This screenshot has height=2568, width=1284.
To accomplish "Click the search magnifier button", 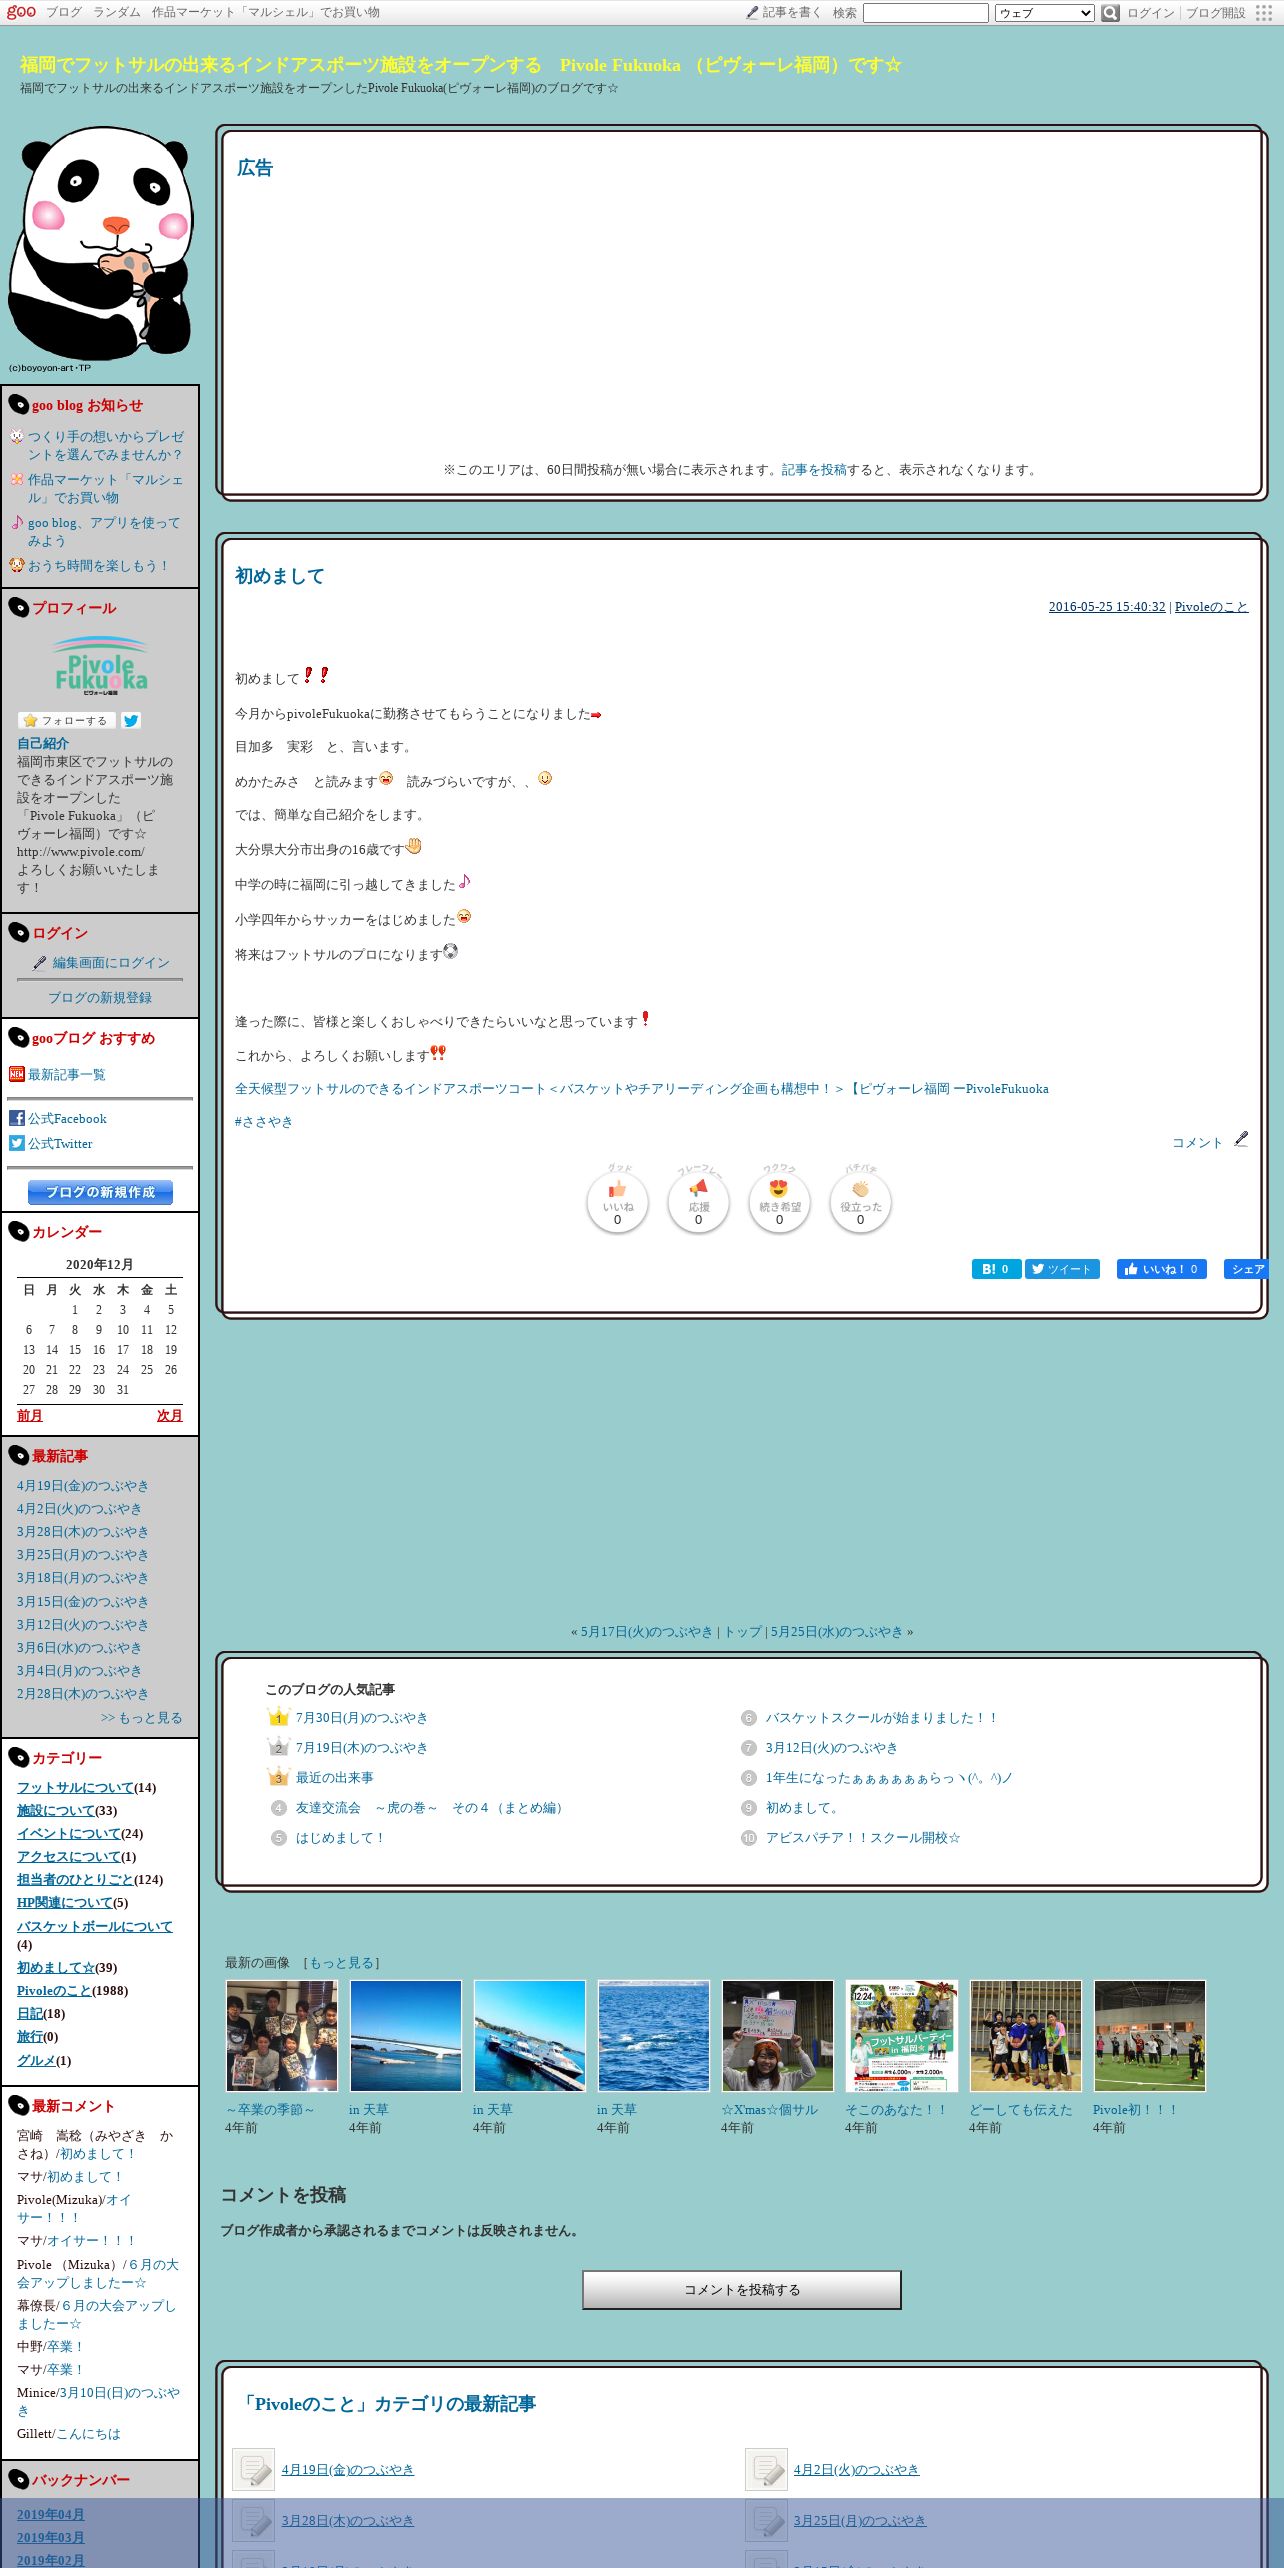I will [x=1110, y=13].
